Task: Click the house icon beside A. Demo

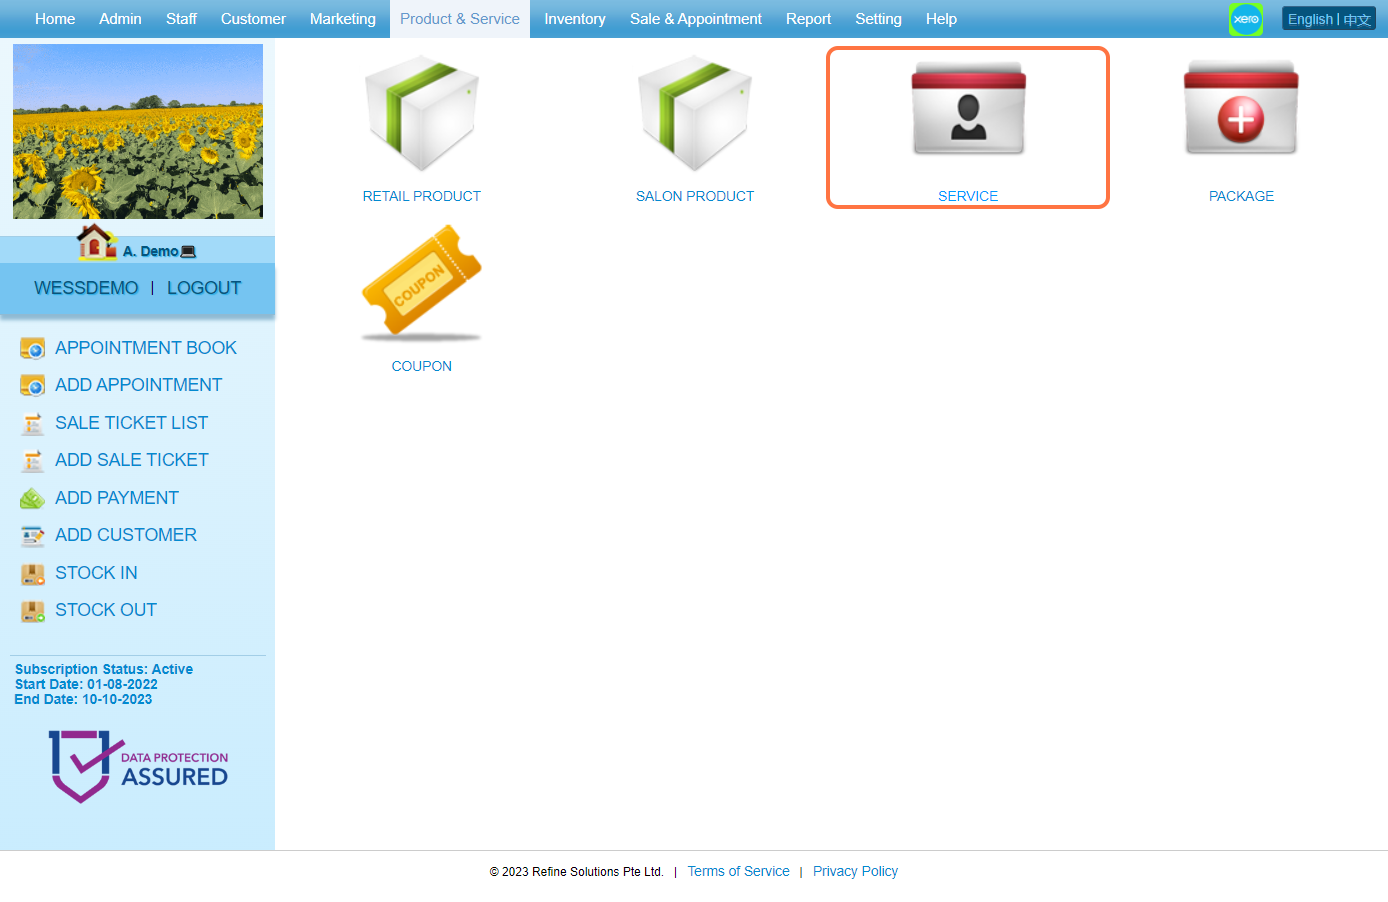Action: [97, 242]
